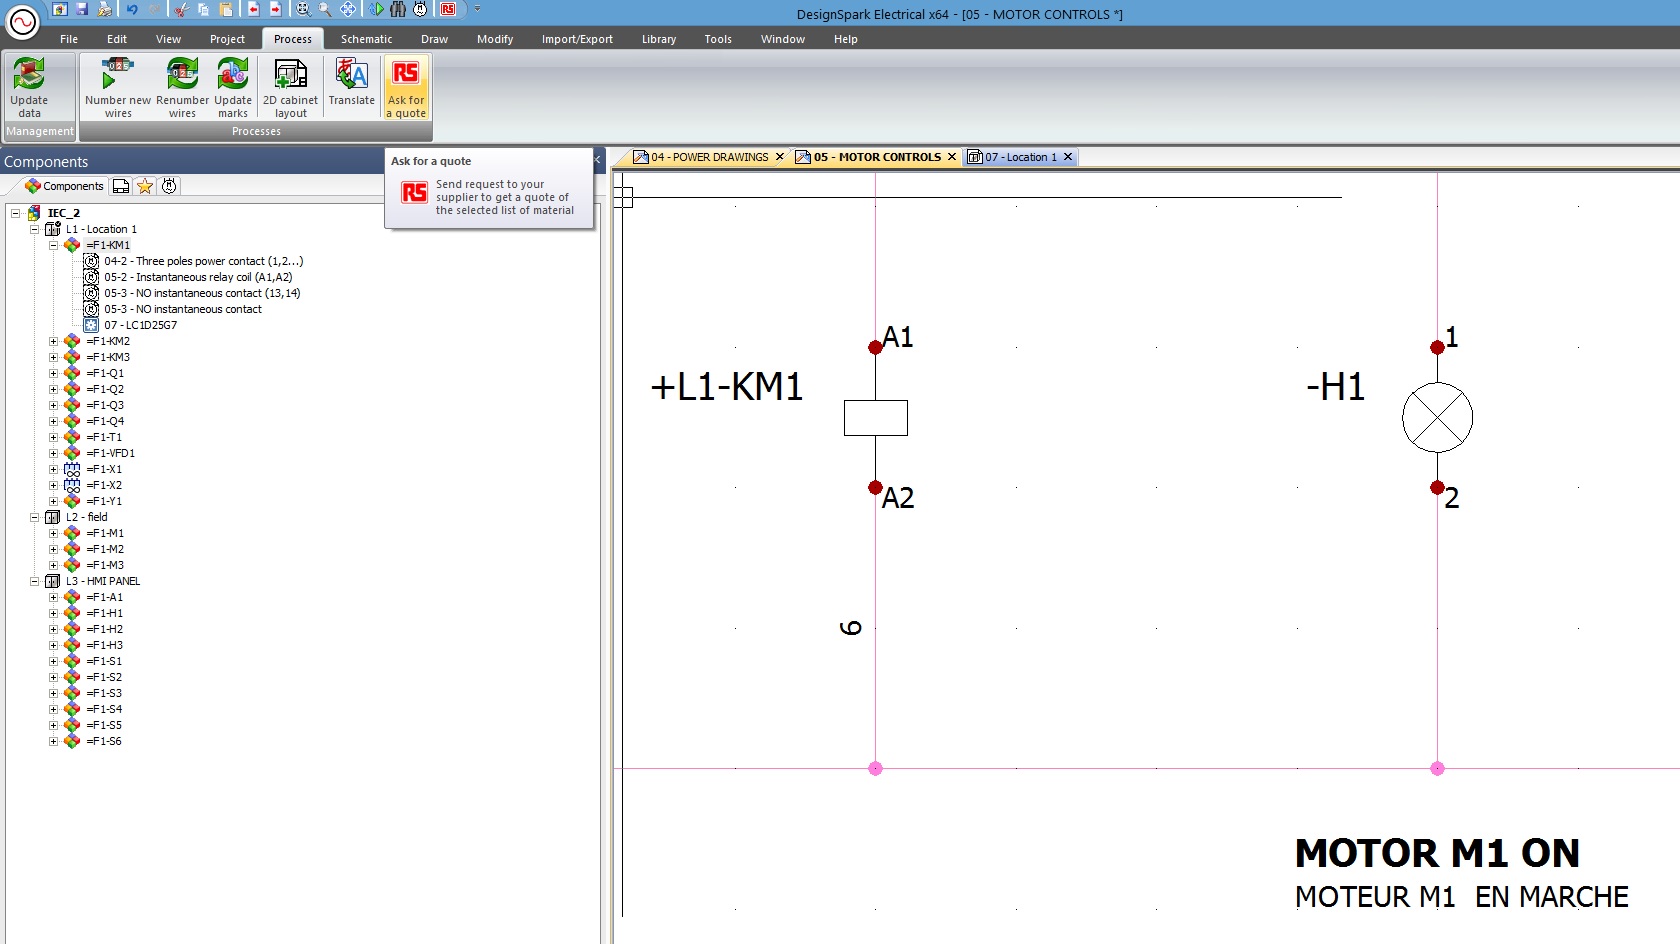Screen dimensions: 1680x944
Task: Open the Schematic ribbon tab
Action: [366, 39]
